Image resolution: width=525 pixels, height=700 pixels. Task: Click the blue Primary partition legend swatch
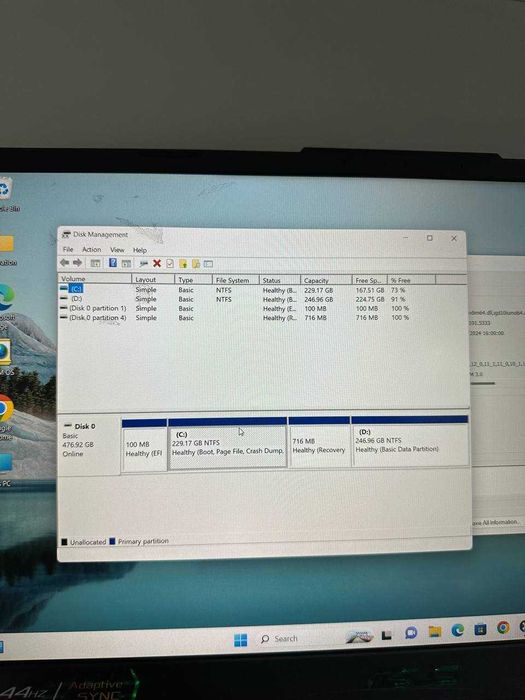[112, 542]
